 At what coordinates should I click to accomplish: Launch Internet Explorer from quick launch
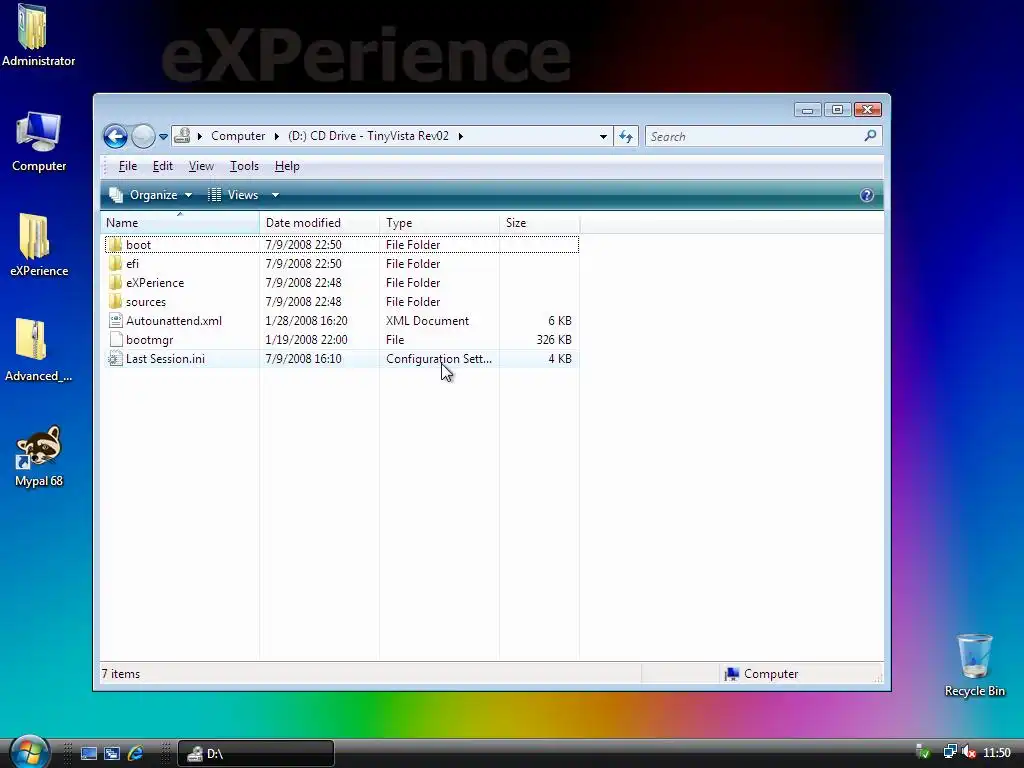(135, 753)
